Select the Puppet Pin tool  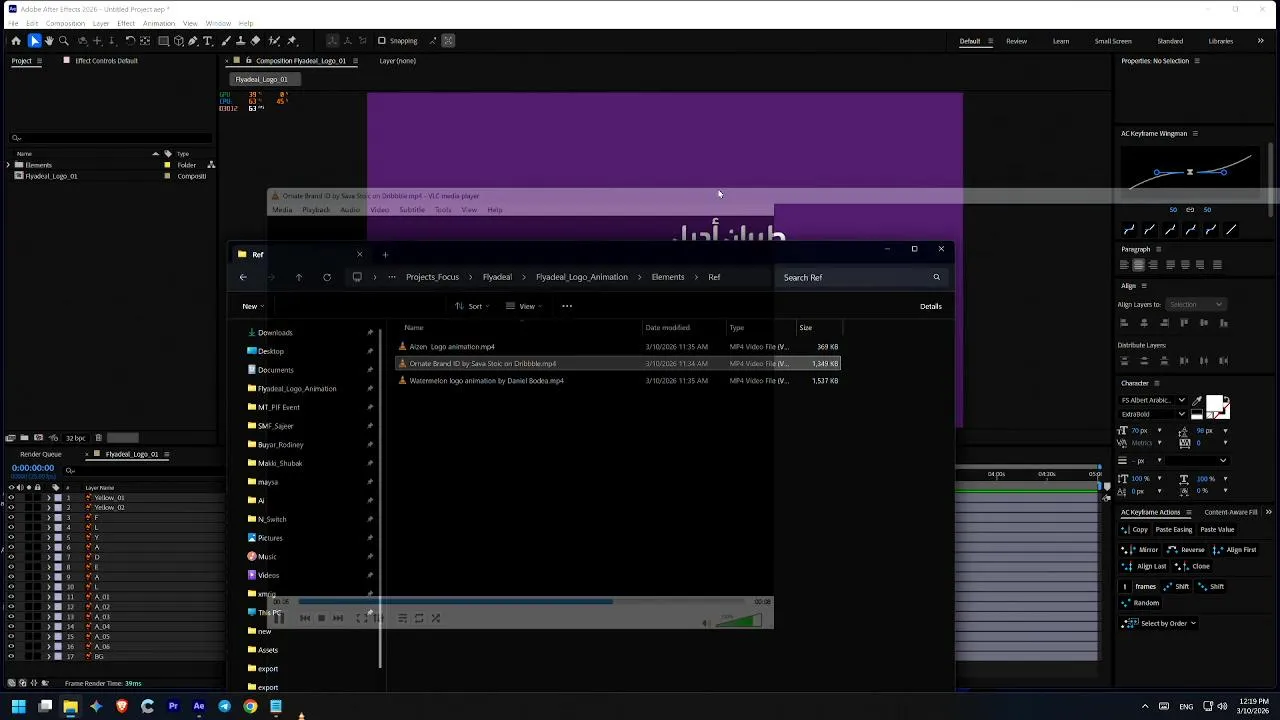292,41
